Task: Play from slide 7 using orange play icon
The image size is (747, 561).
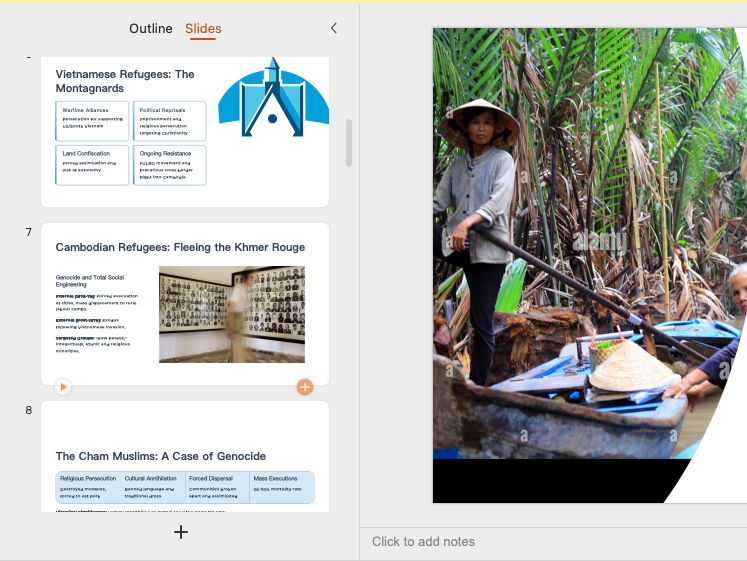Action: click(63, 387)
